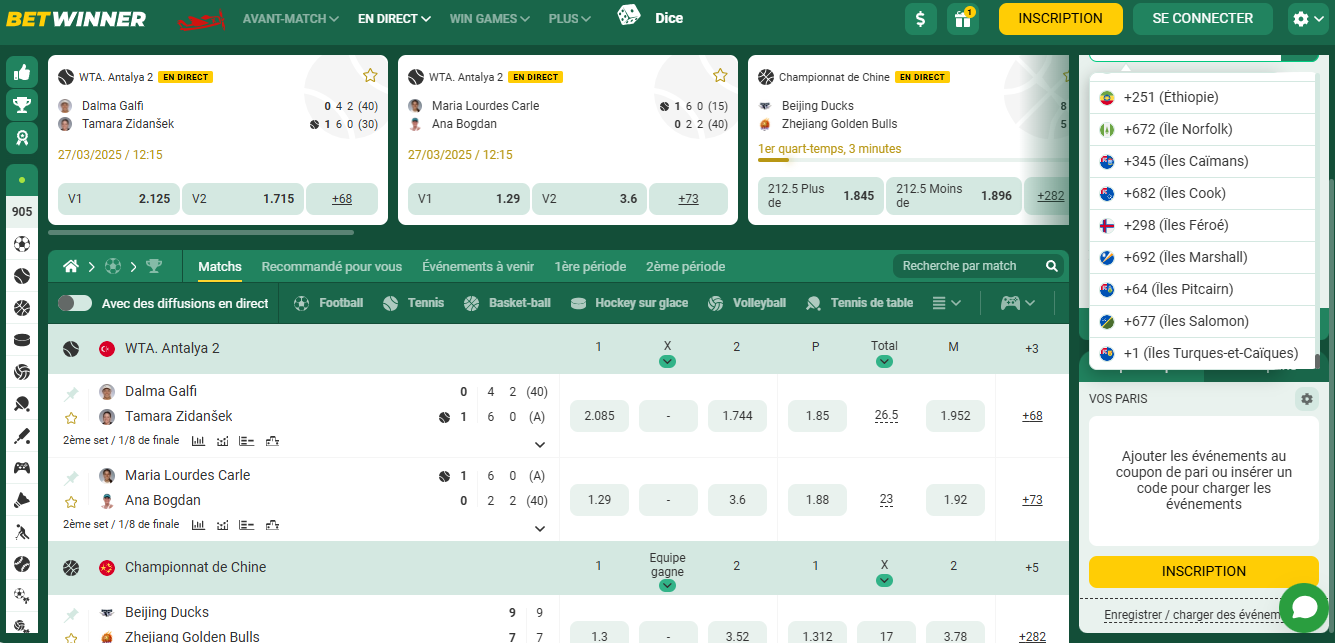Screen dimensions: 1335x643
Task: Bet on V1 2.125 for Dalma Galfi
Action: coord(119,199)
